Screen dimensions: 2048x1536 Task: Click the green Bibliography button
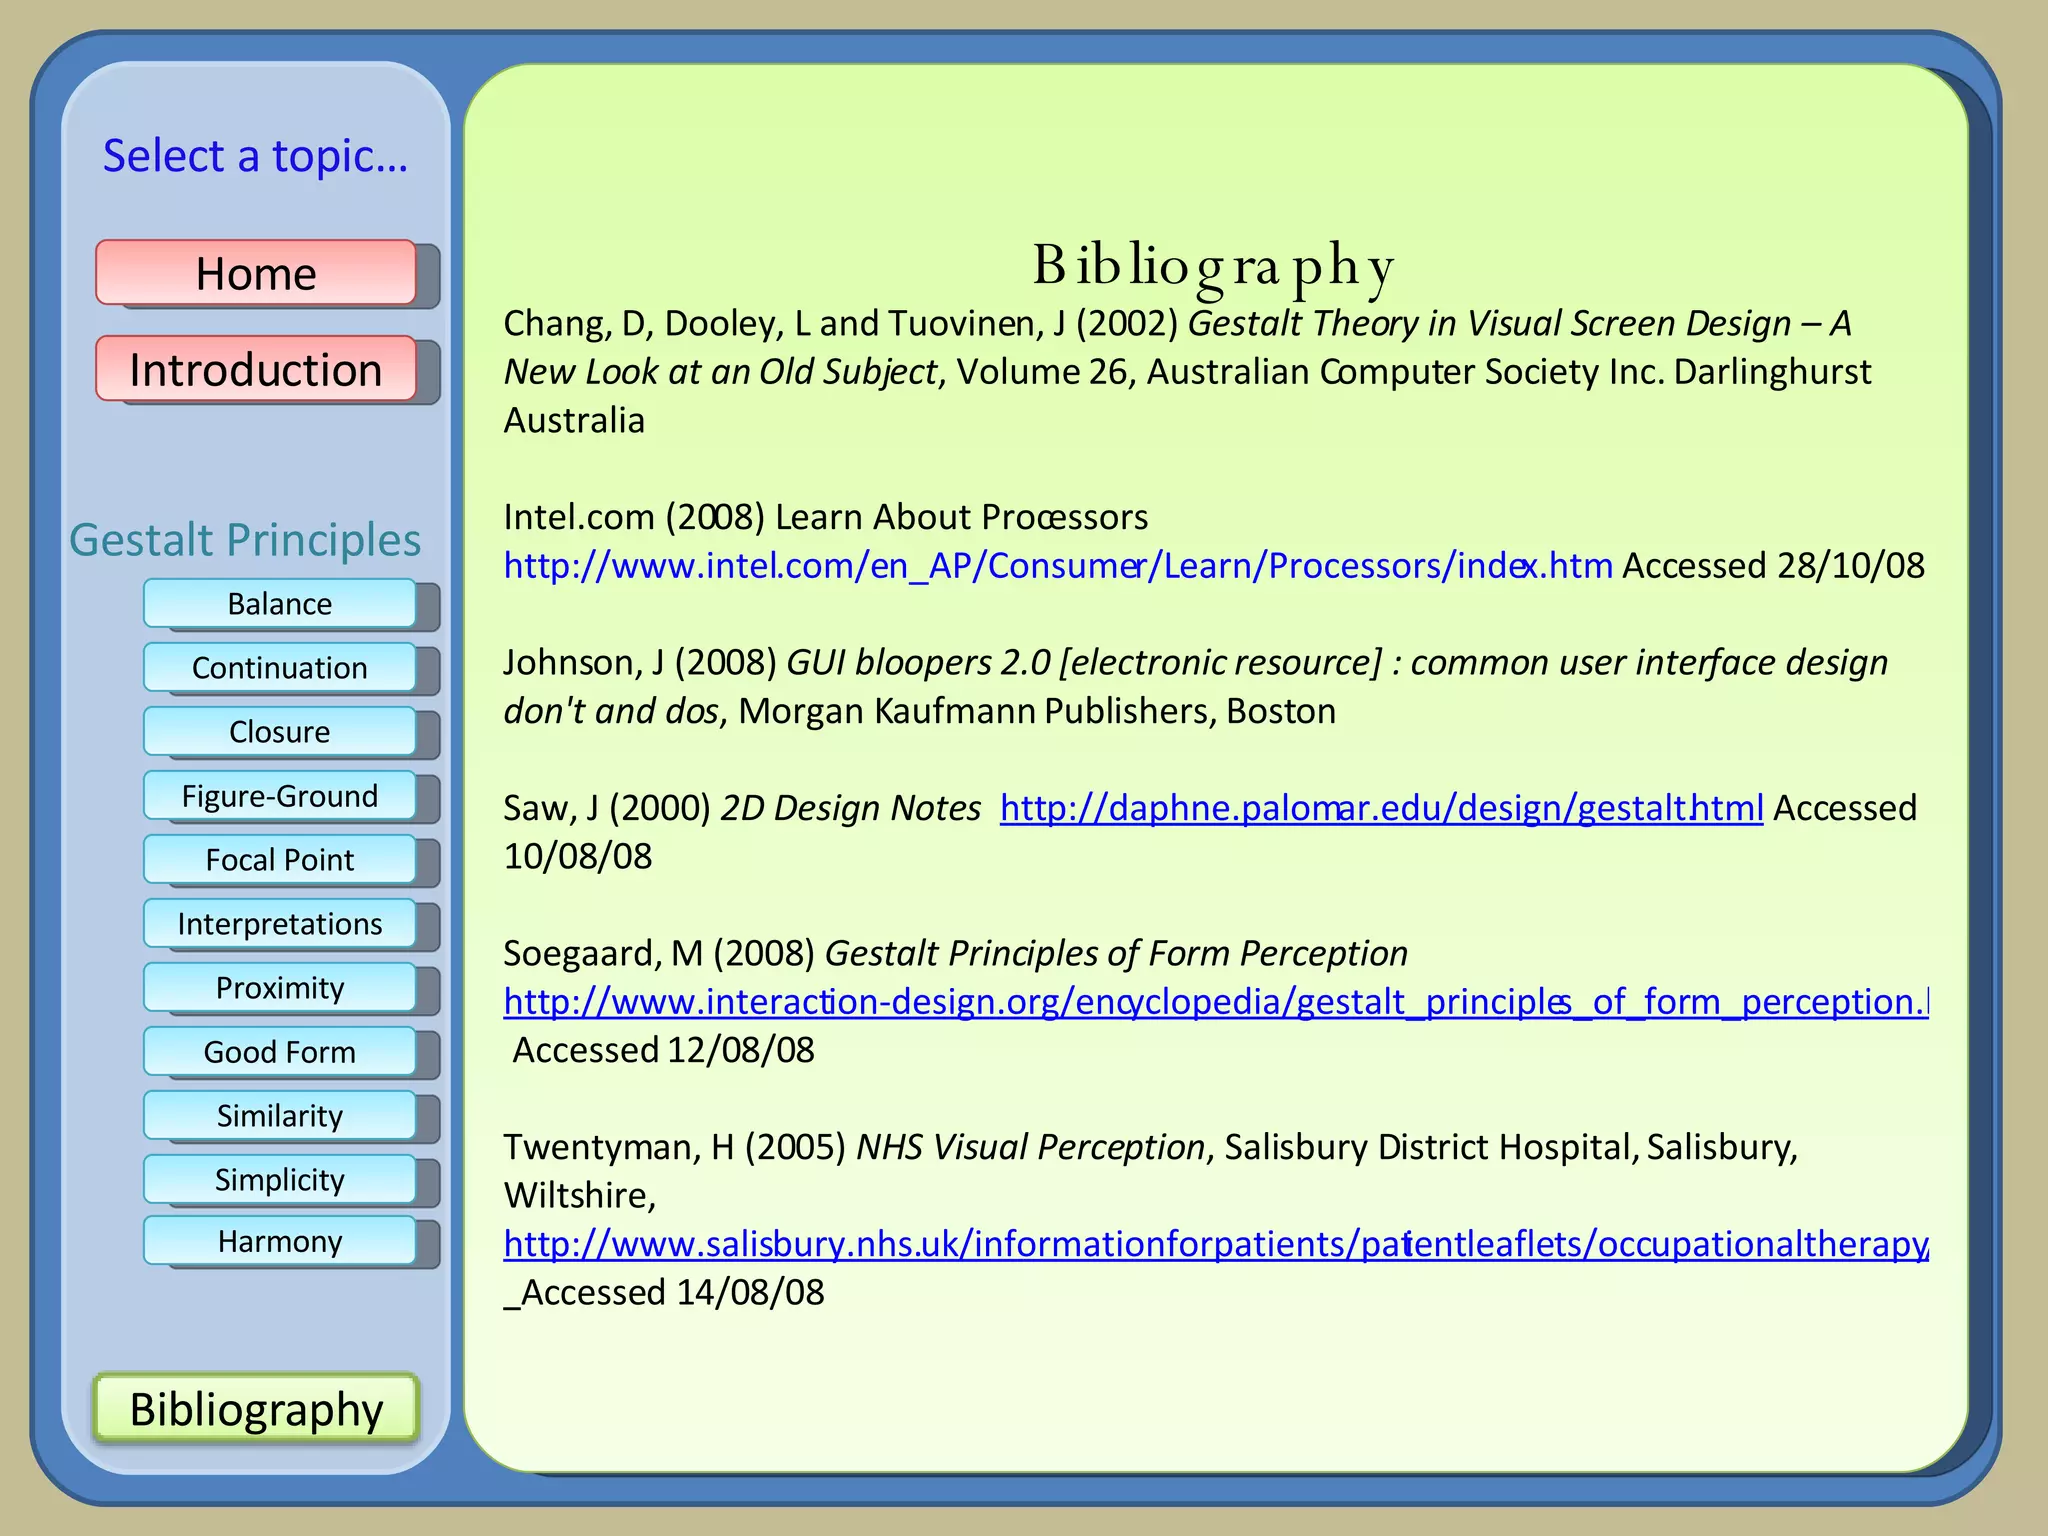pyautogui.click(x=256, y=1408)
